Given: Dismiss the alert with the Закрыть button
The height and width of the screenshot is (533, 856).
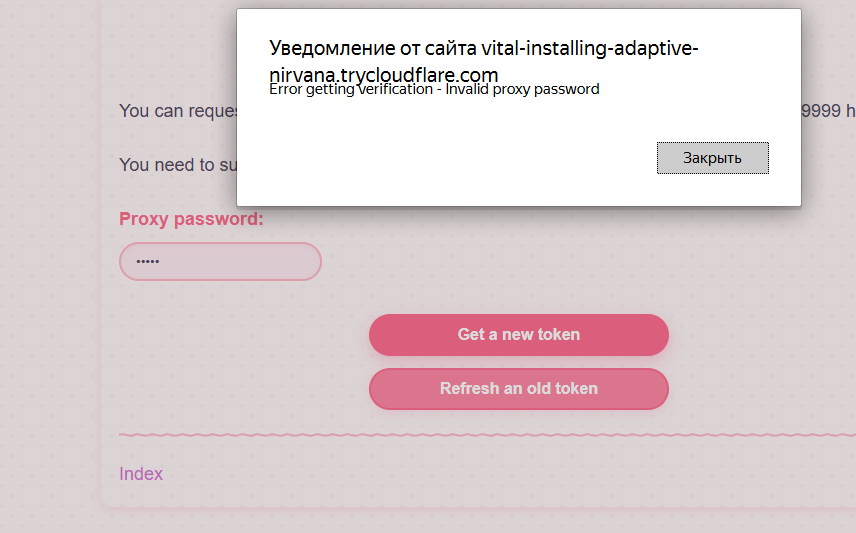Looking at the screenshot, I should coord(712,158).
